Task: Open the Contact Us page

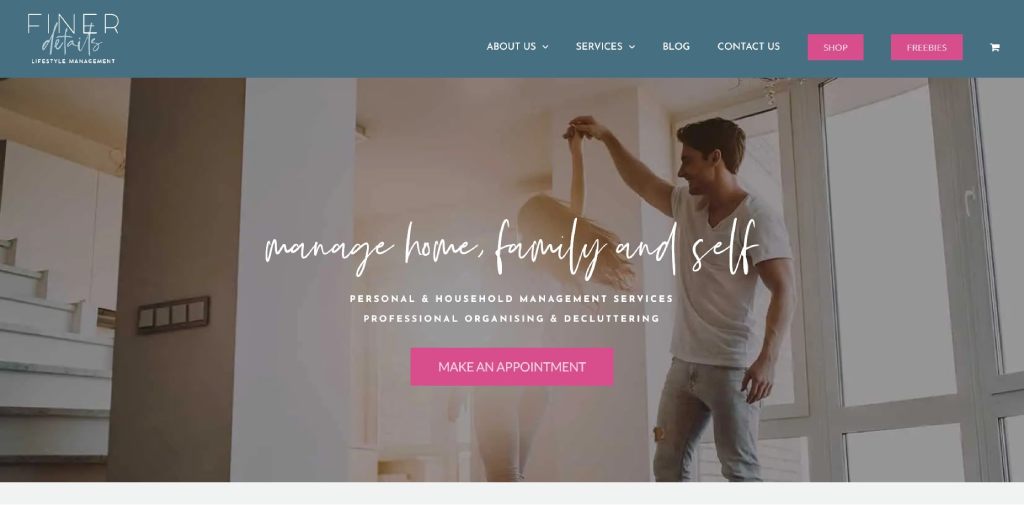Action: click(748, 46)
